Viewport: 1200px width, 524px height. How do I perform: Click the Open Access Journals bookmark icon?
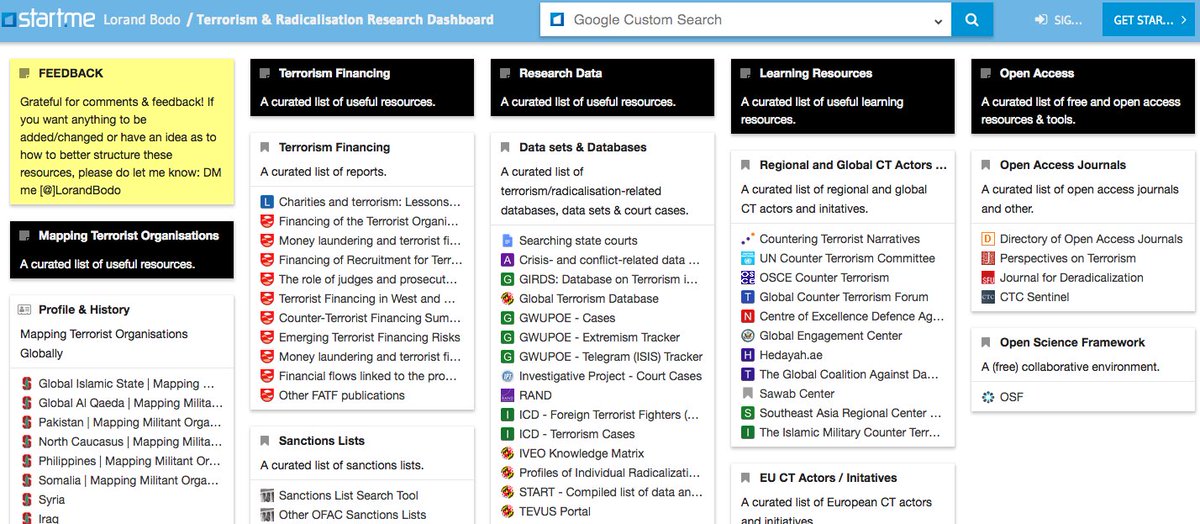[x=987, y=166]
